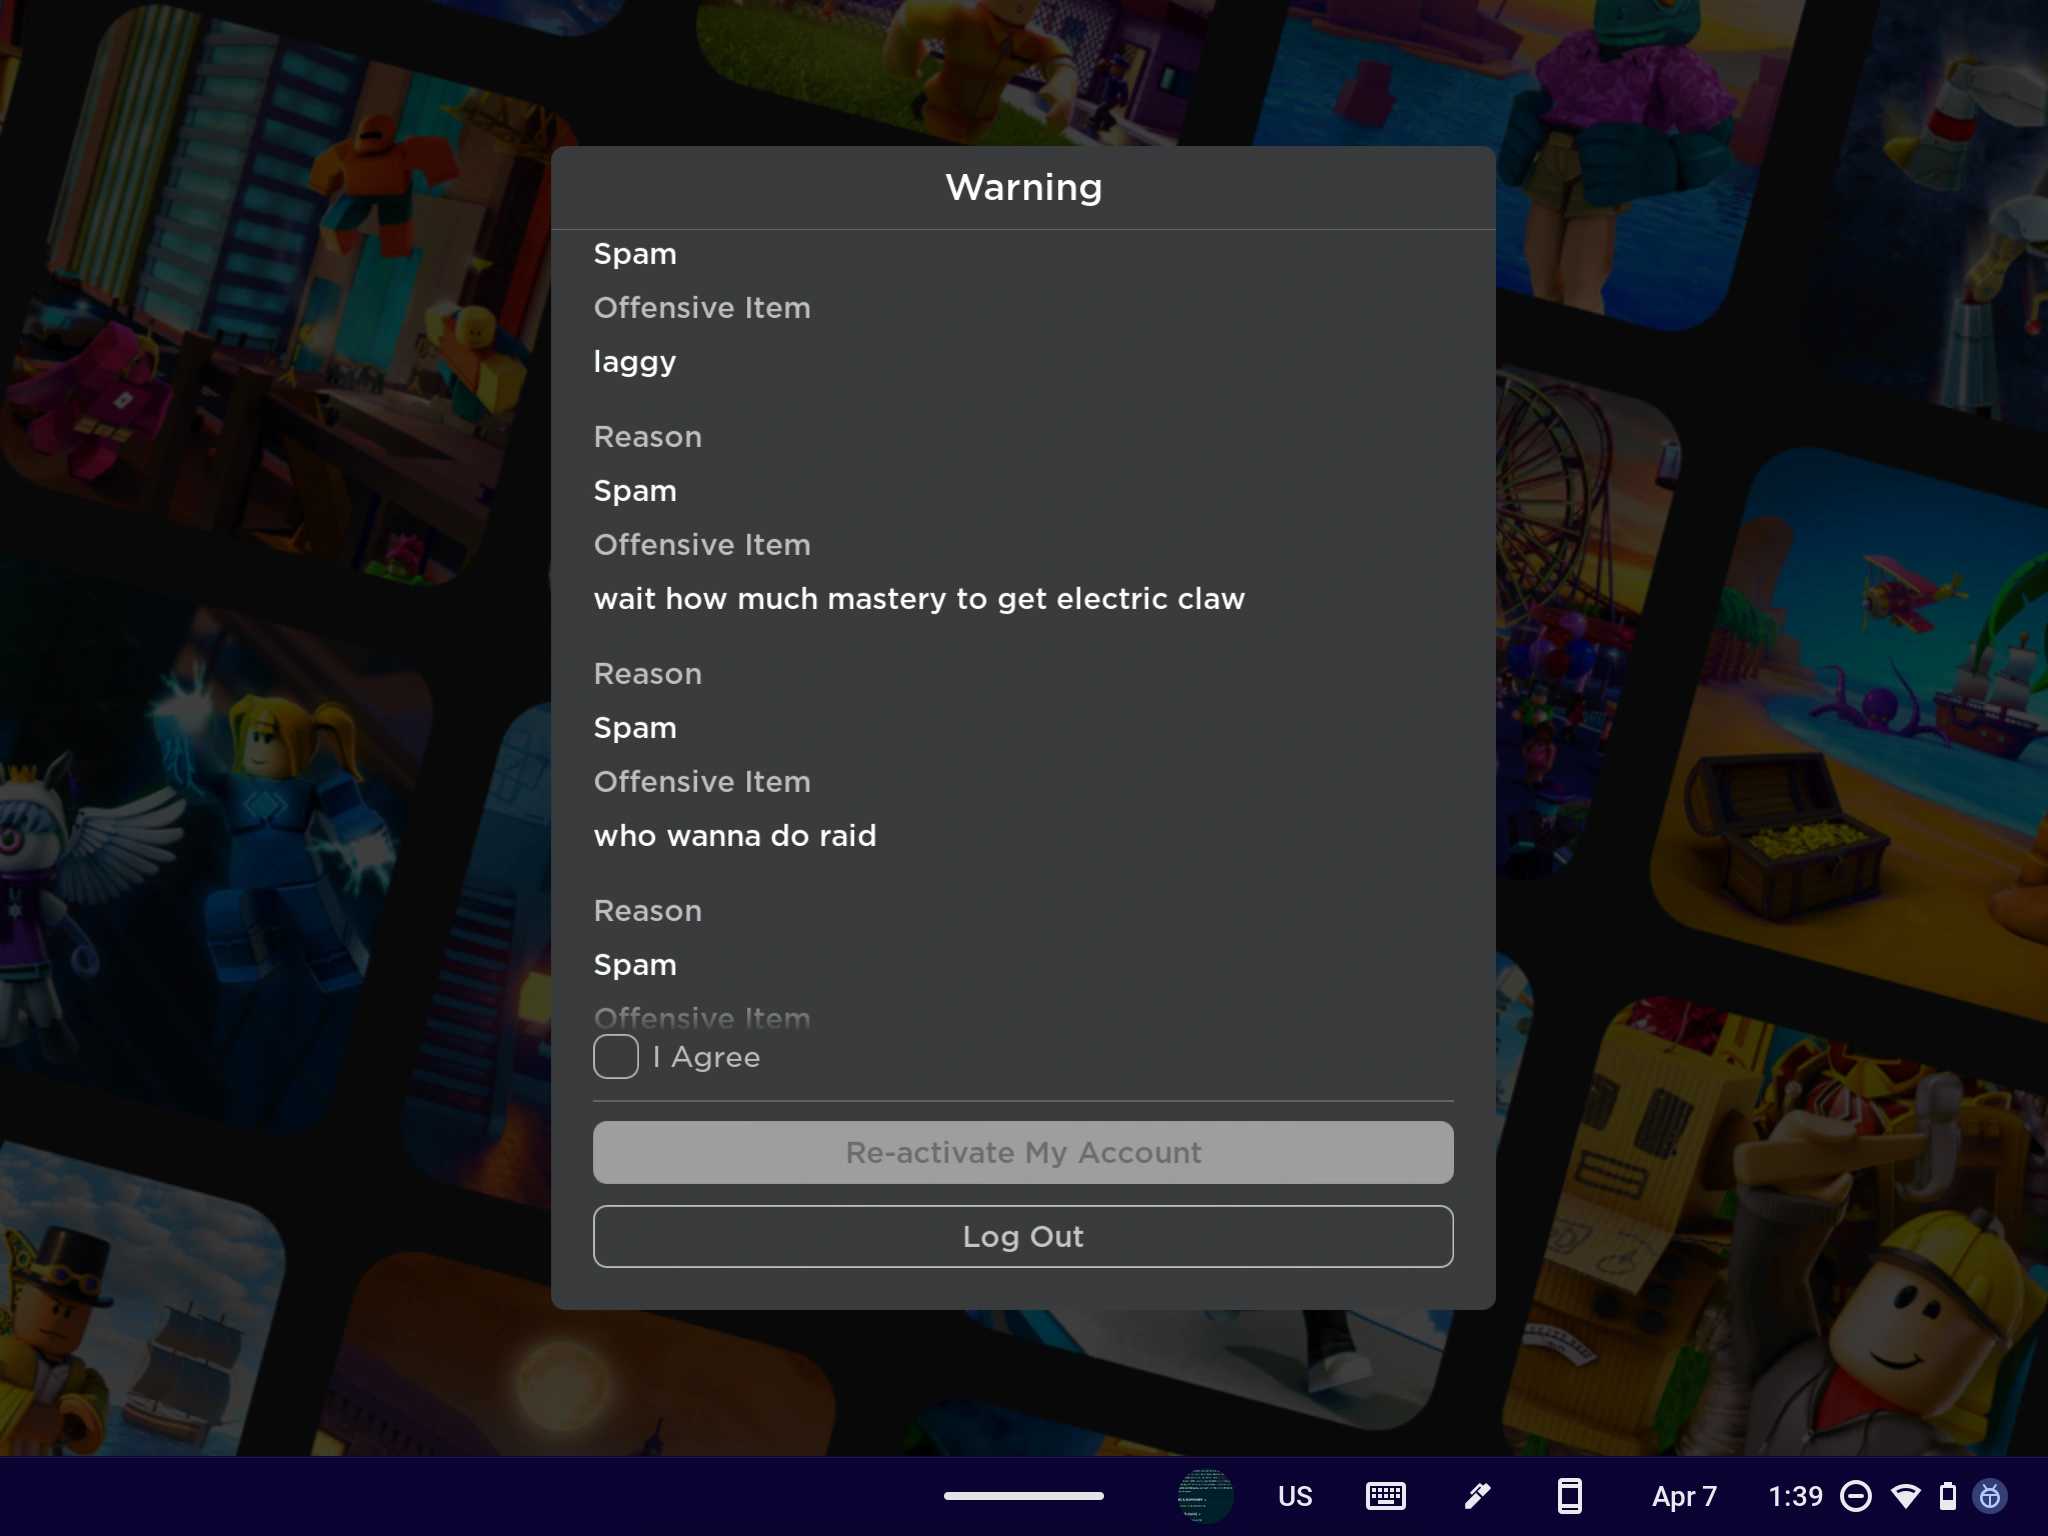Image resolution: width=2048 pixels, height=1536 pixels.
Task: Open the circular screenshot preview thumbnail
Action: (x=1205, y=1496)
